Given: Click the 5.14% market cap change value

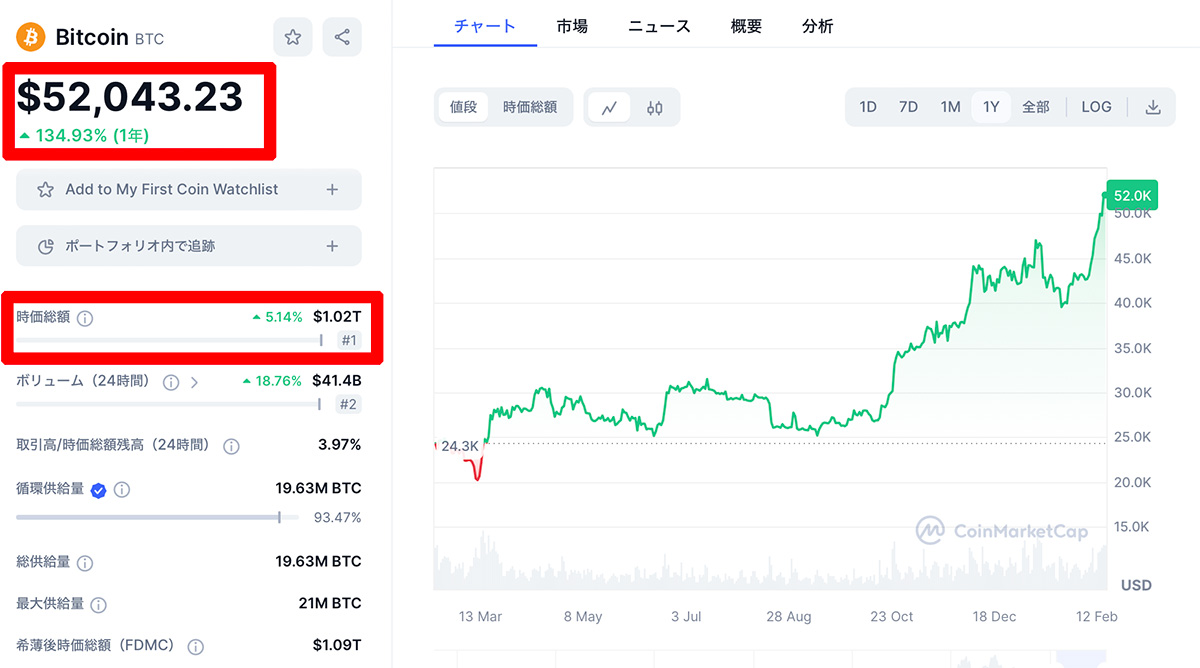Looking at the screenshot, I should coord(277,317).
